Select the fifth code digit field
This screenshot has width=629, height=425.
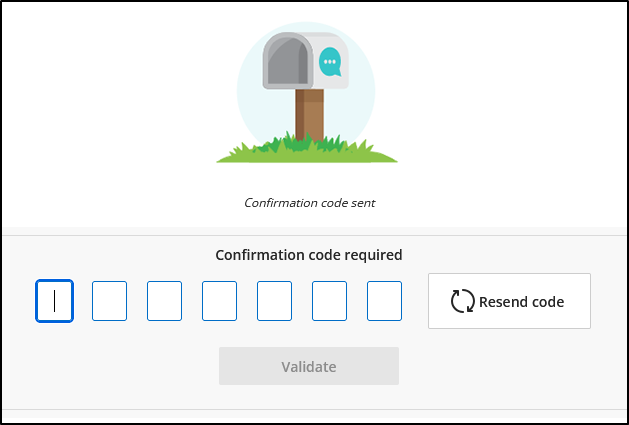click(x=274, y=300)
